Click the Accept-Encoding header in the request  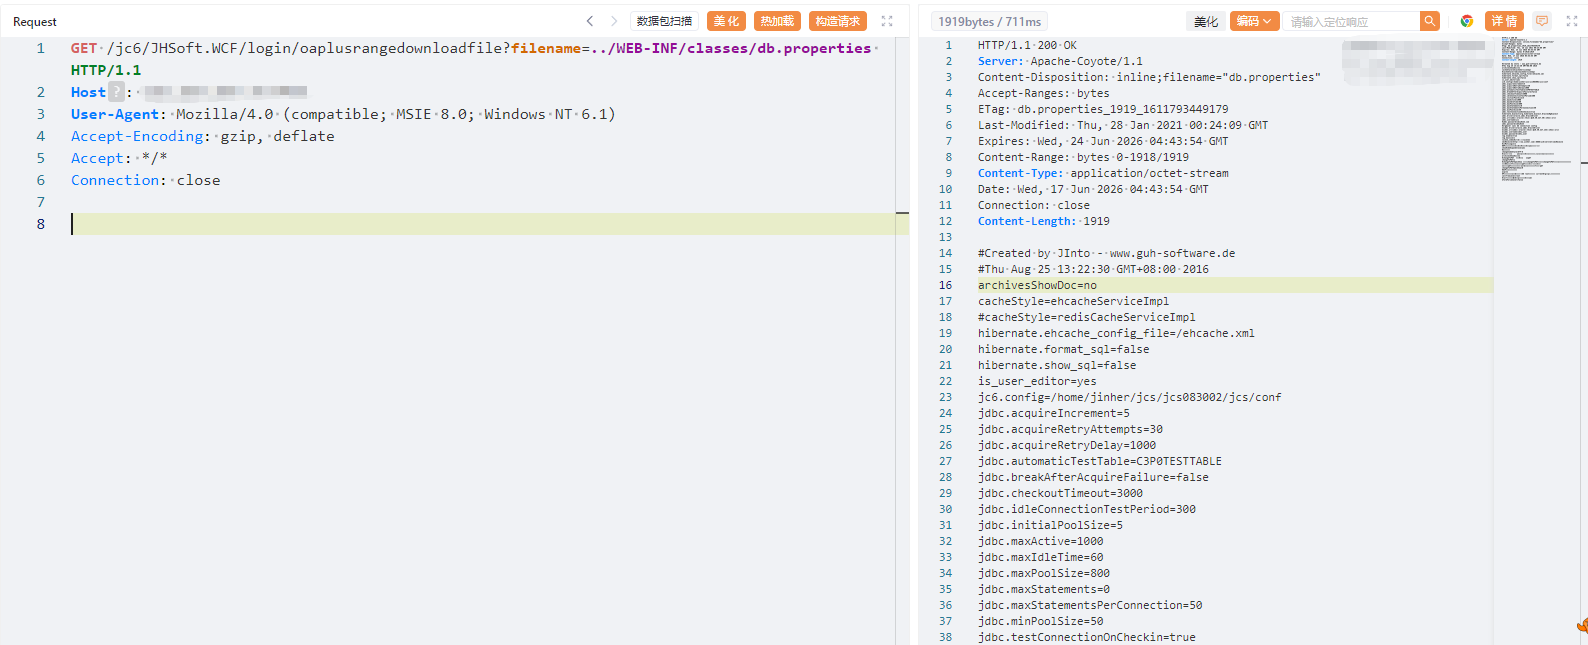coord(137,136)
